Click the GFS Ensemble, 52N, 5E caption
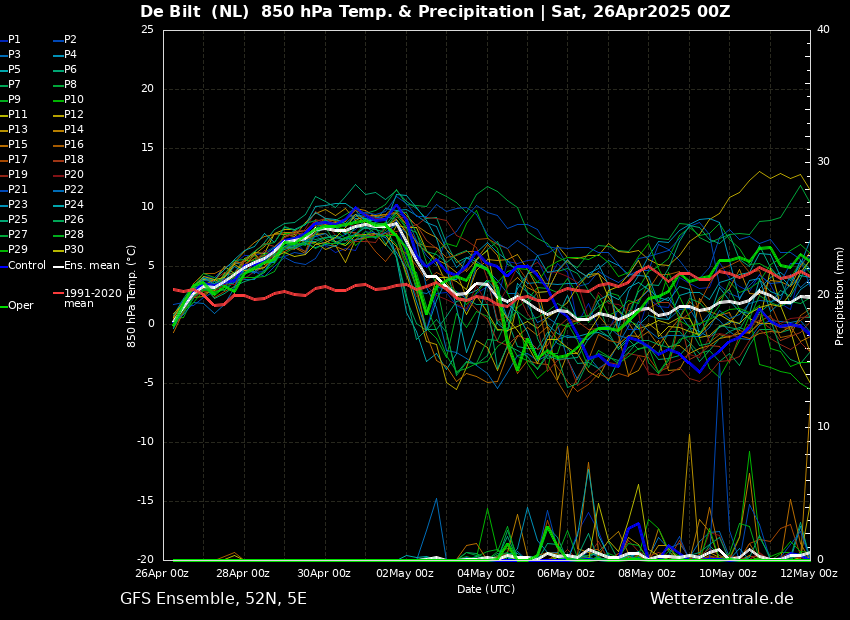 click(x=214, y=599)
